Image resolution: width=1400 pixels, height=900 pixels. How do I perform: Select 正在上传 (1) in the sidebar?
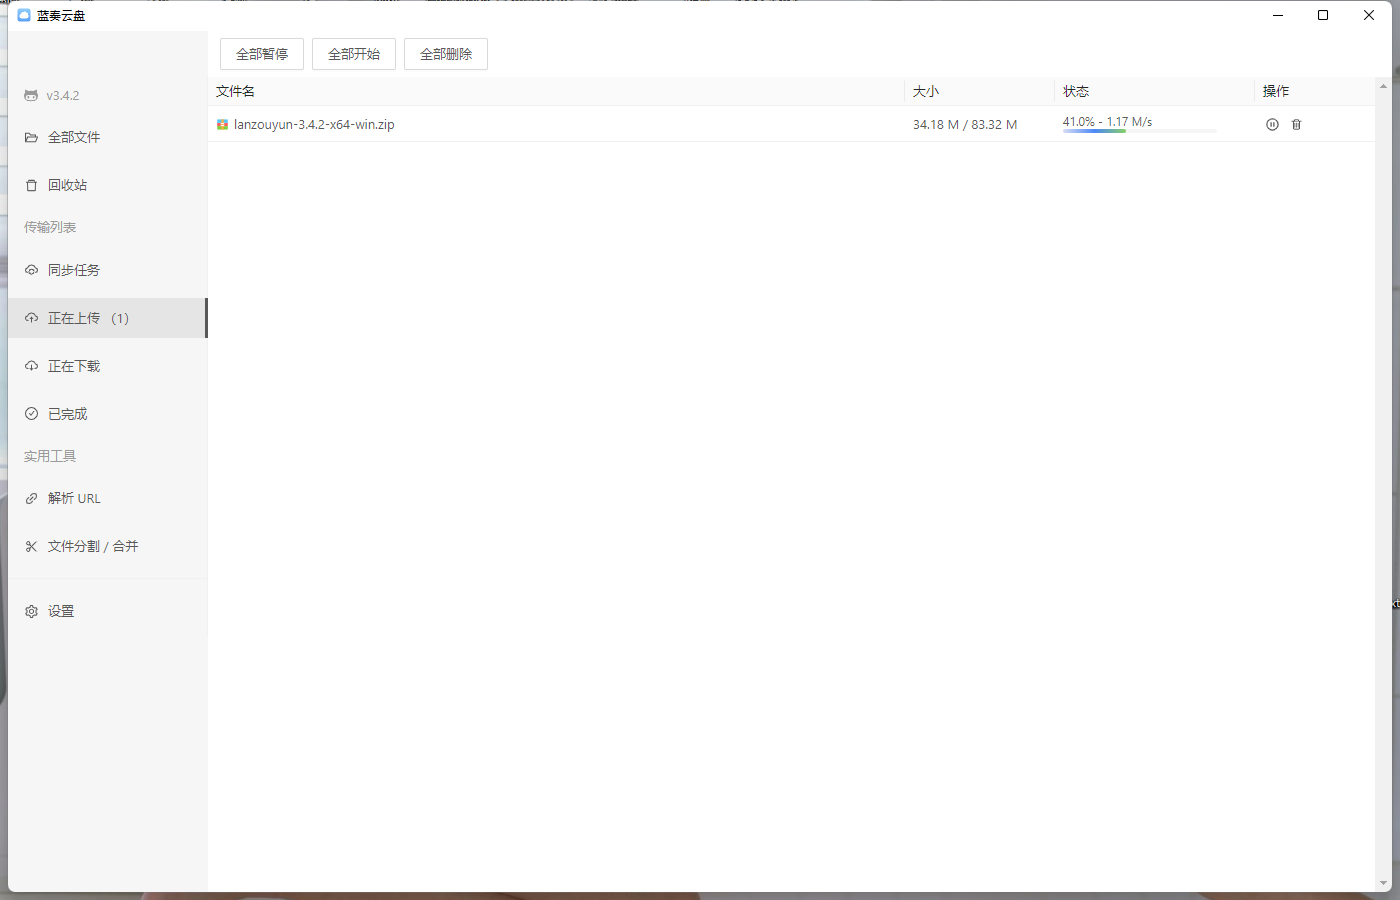coord(107,318)
